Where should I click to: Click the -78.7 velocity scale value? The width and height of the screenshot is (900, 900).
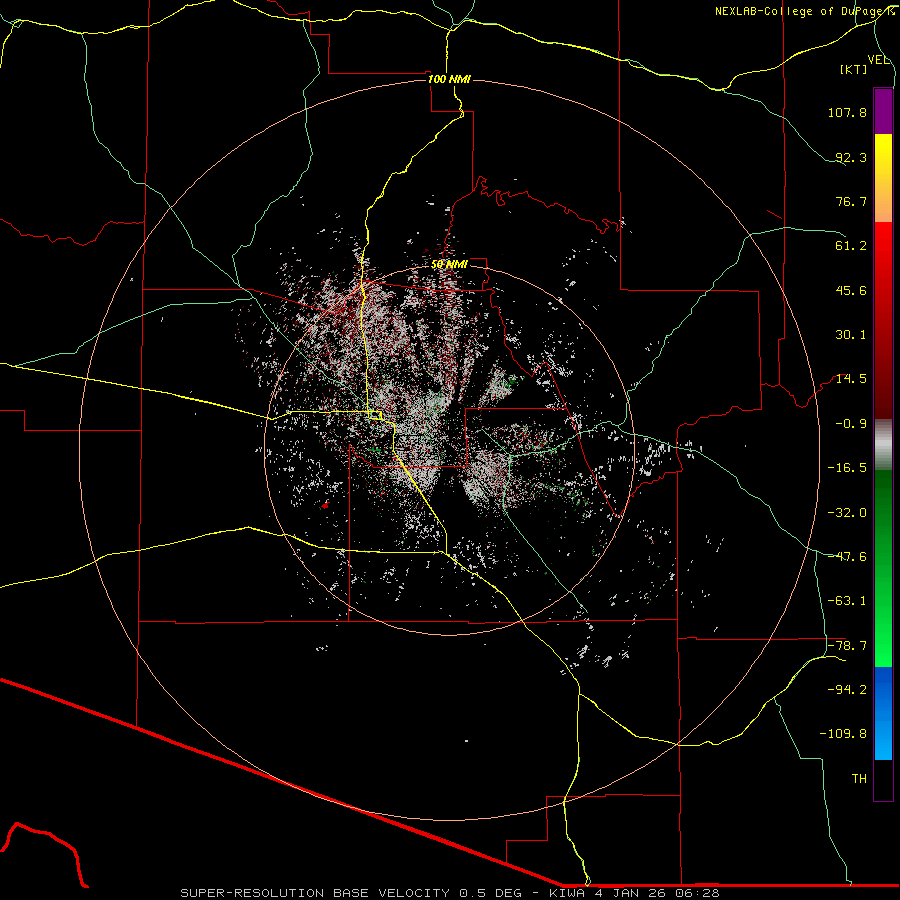[x=847, y=646]
